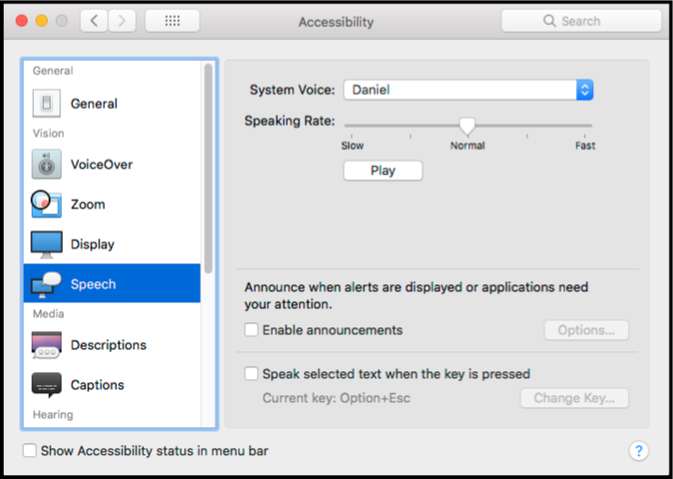Click the Speech bubble monitor icon
This screenshot has height=479, width=673.
(x=46, y=284)
